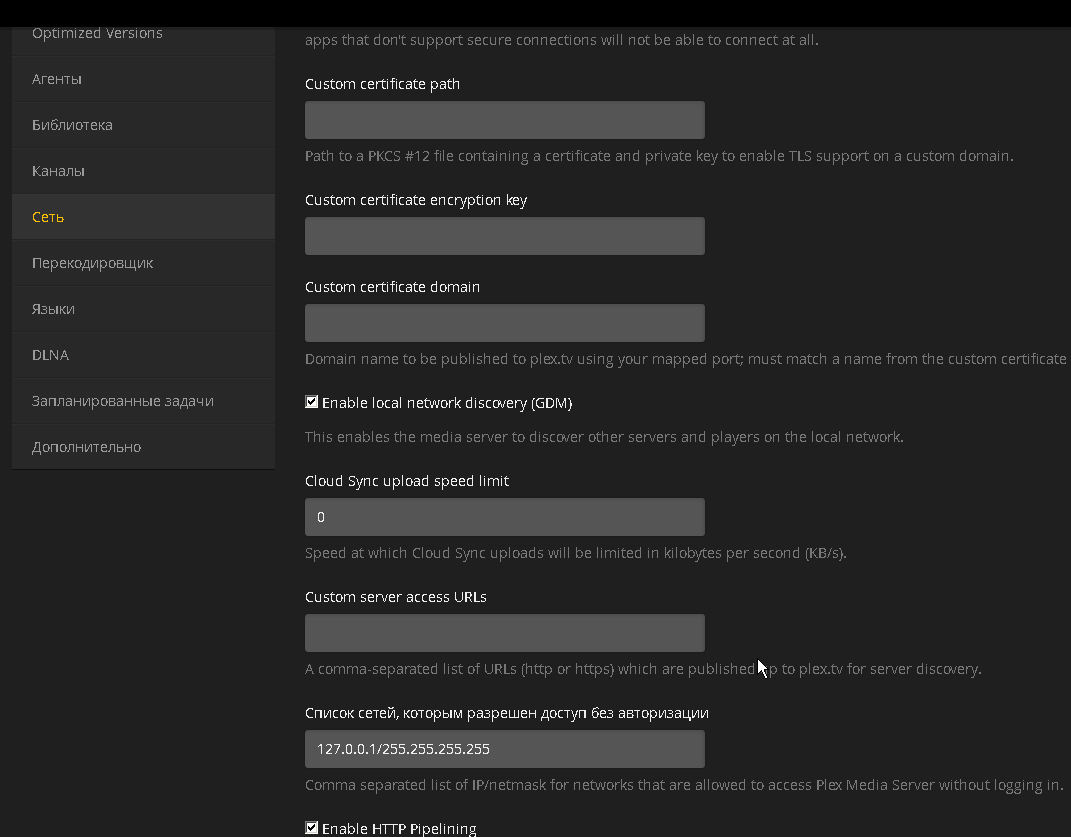Click the Cloud Sync upload speed limit field
Screen dimensions: 1071x837
(504, 517)
